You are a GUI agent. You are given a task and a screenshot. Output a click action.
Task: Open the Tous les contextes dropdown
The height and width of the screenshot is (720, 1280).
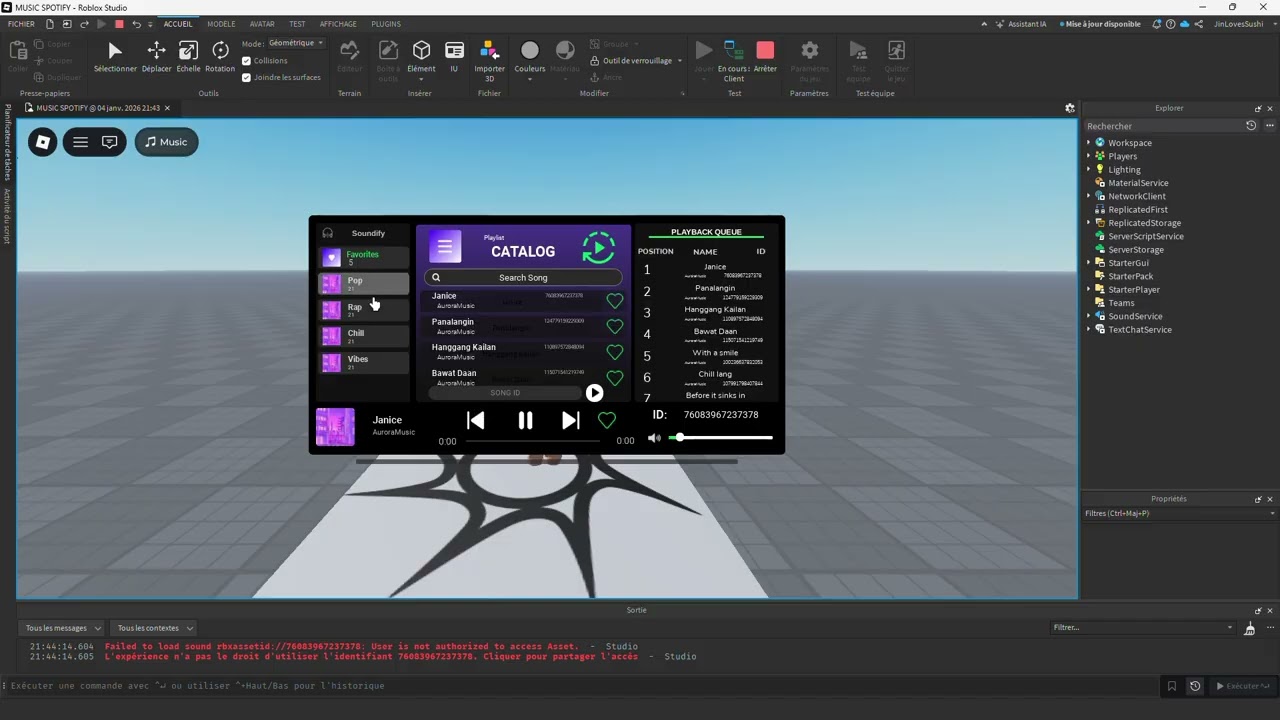click(x=154, y=628)
